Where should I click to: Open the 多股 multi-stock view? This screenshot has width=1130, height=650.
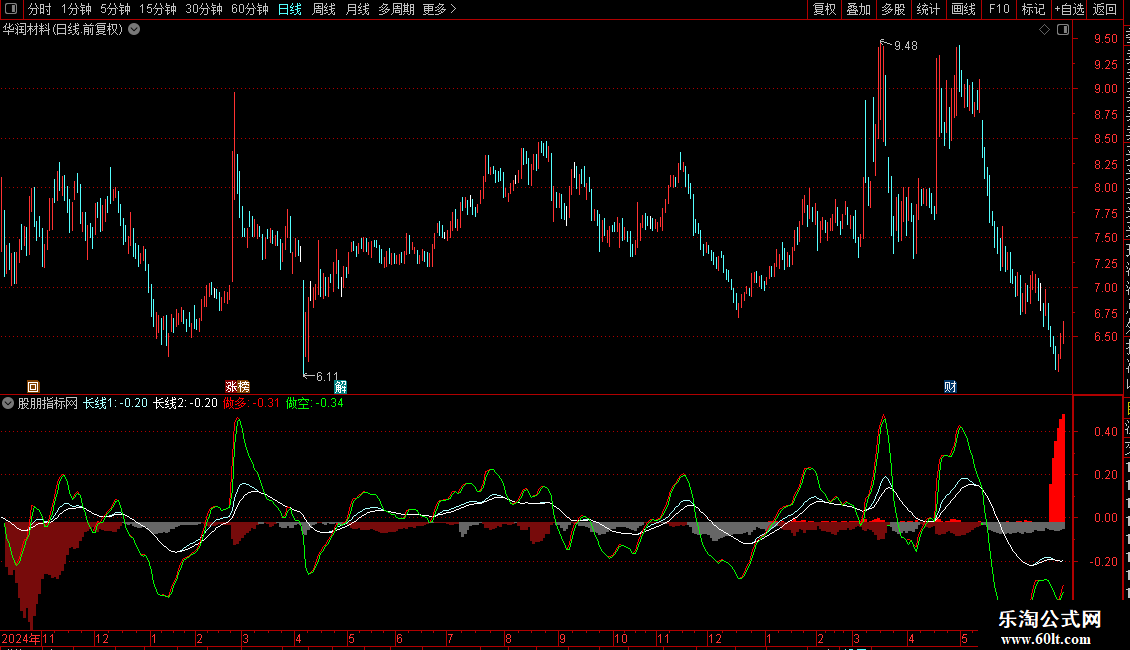pos(893,9)
